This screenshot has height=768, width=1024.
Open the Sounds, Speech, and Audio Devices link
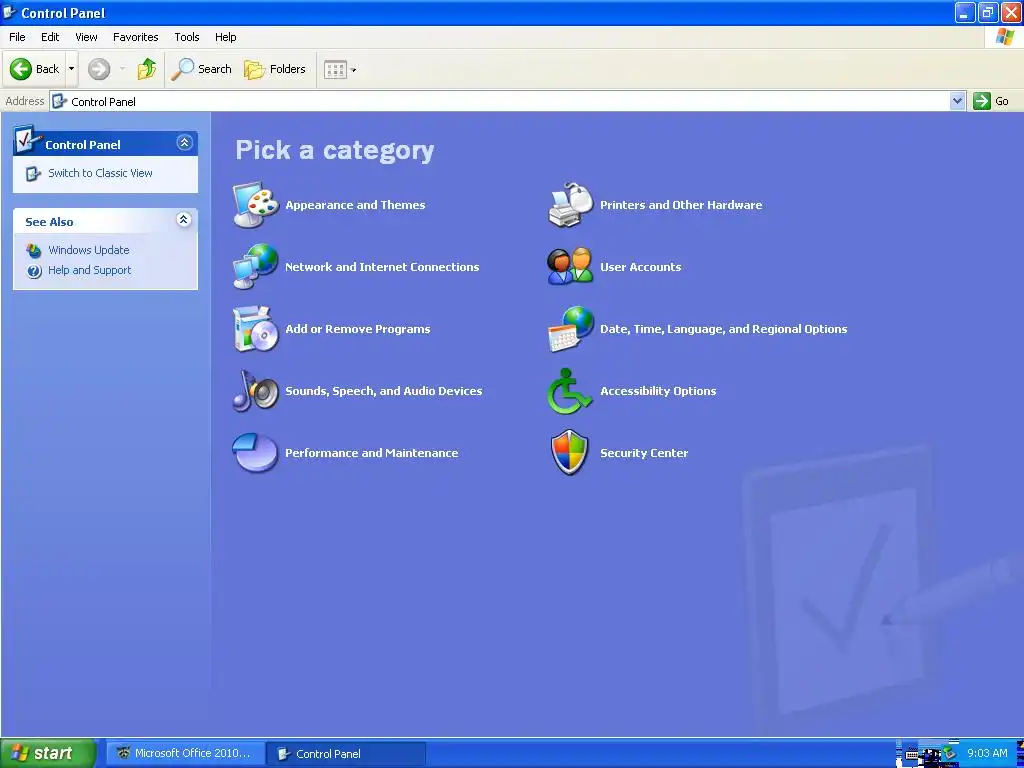coord(384,391)
